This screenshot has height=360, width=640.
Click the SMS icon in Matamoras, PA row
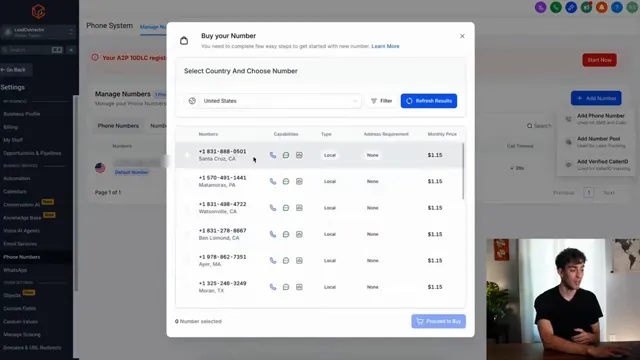click(286, 181)
